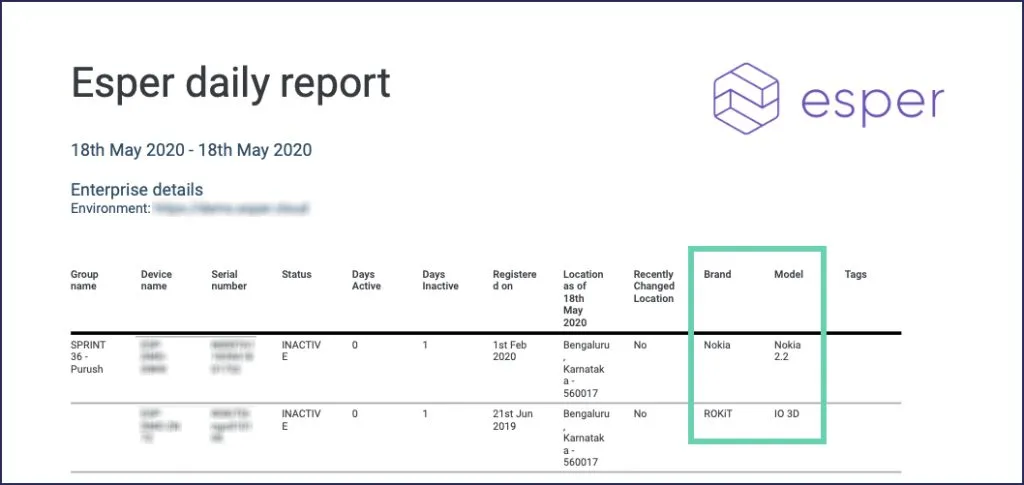Click the "Days Inactive" column header
The height and width of the screenshot is (485, 1024).
pos(440,280)
